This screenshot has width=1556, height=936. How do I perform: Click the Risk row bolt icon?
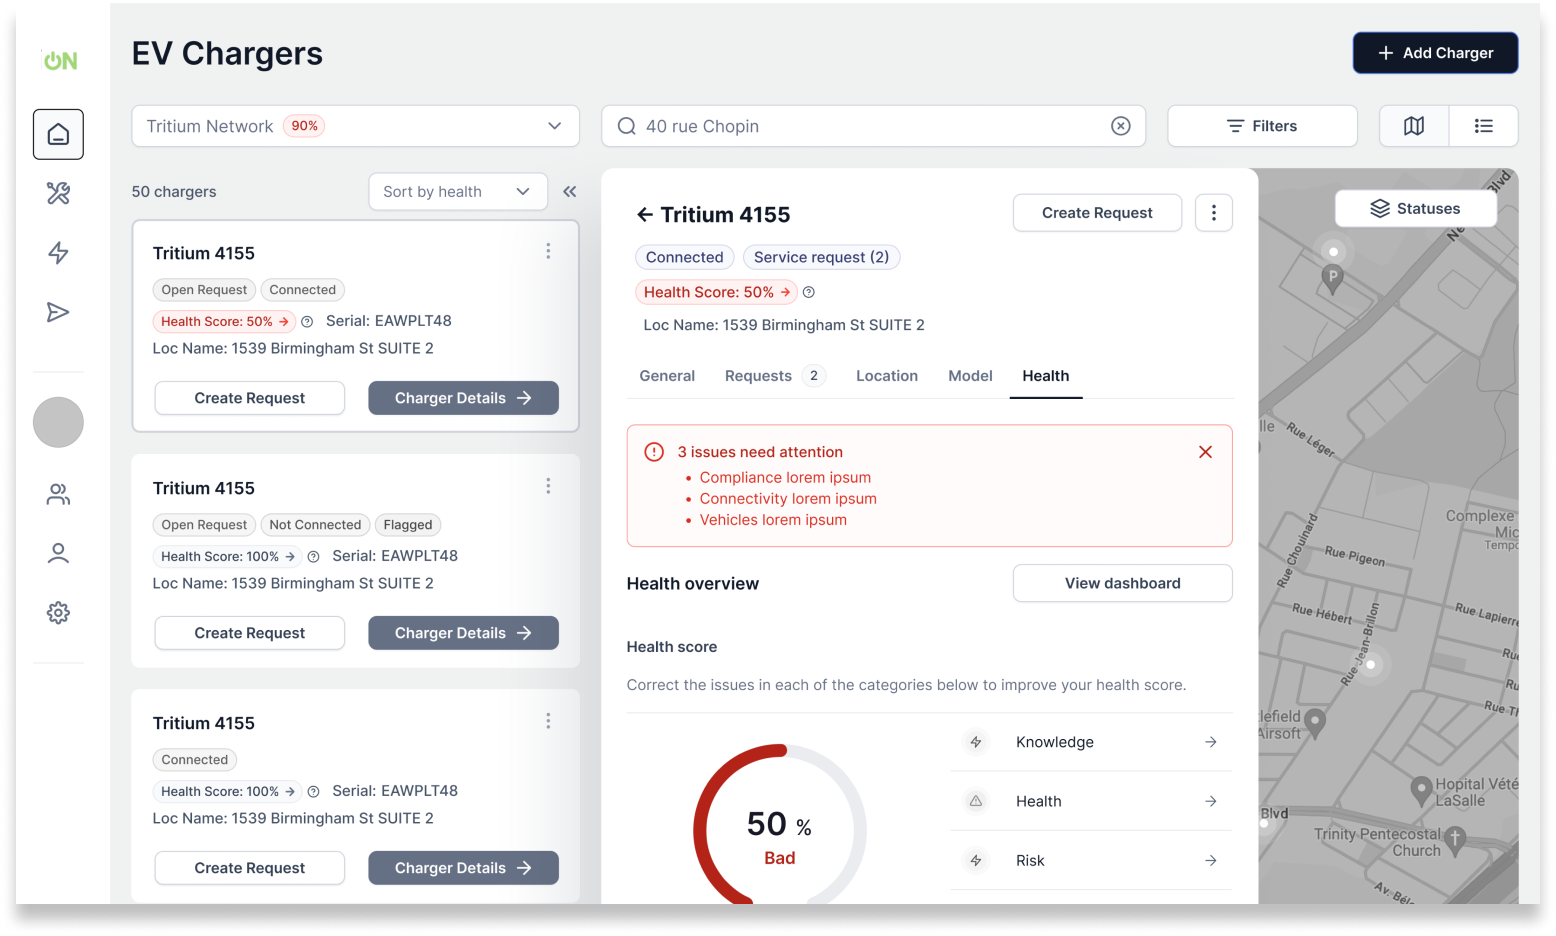[x=976, y=860]
